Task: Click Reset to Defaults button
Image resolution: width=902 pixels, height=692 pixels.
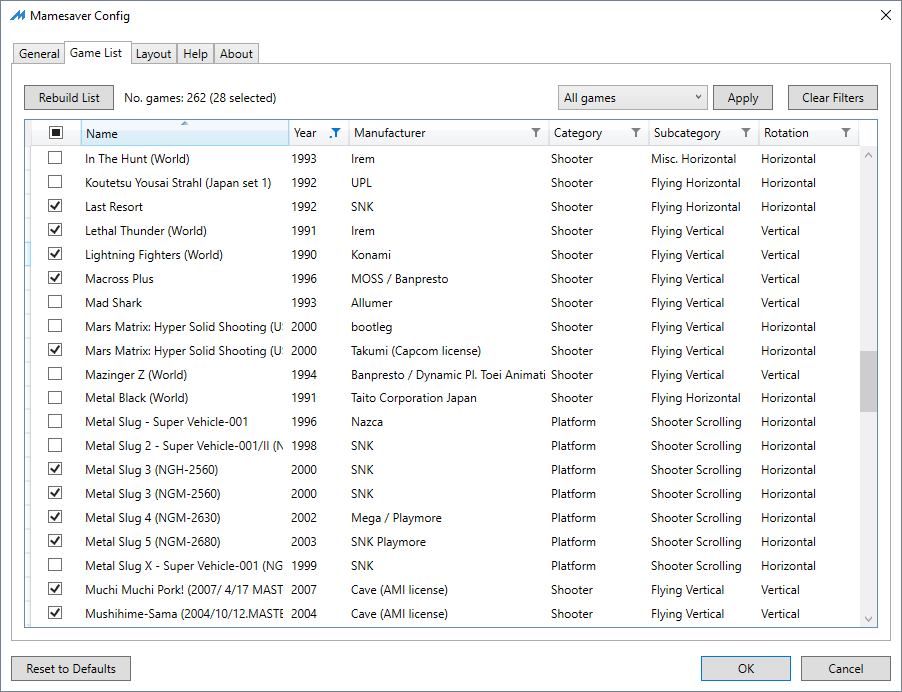Action: 71,668
